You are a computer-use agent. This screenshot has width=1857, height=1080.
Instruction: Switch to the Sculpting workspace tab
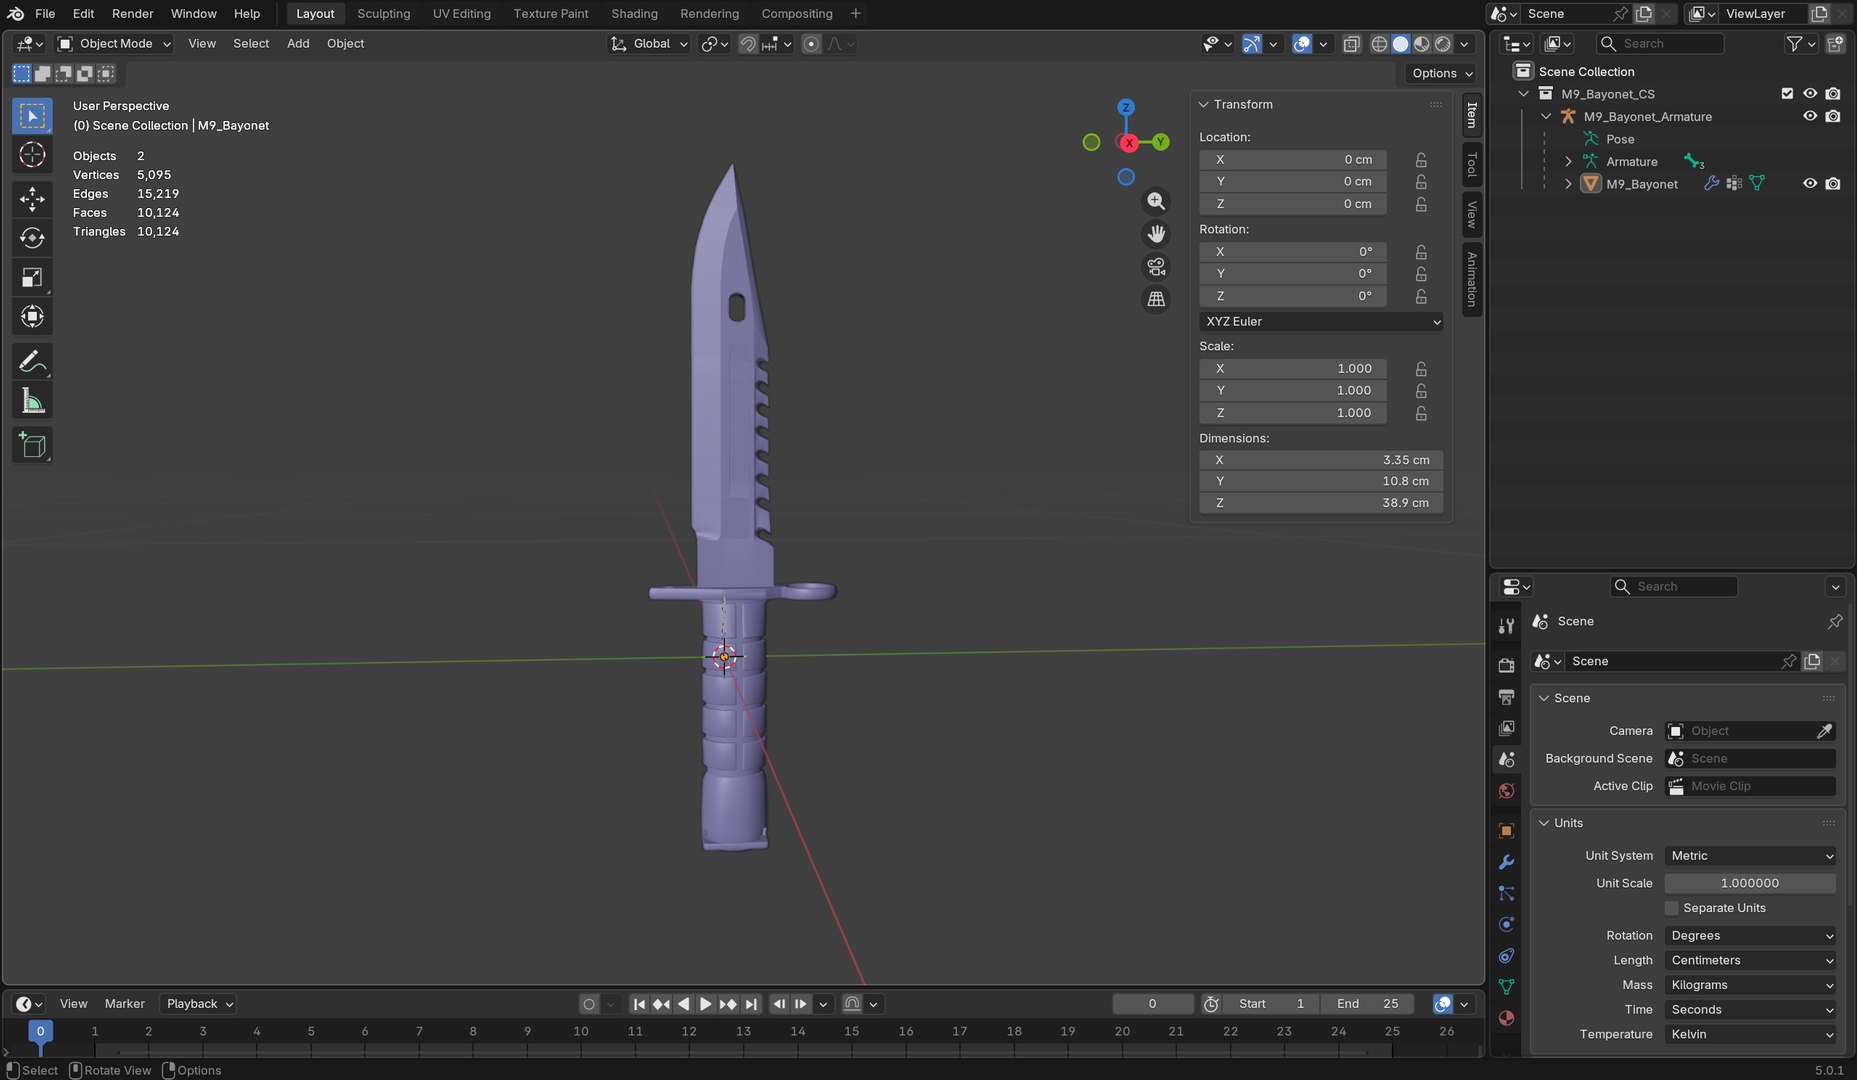pyautogui.click(x=383, y=14)
